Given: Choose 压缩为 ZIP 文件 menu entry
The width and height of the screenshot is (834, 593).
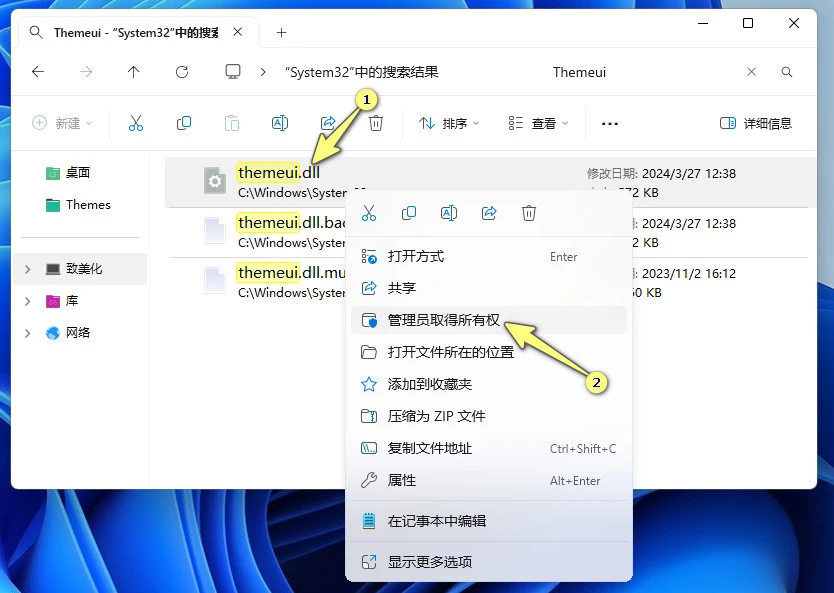Looking at the screenshot, I should [x=489, y=416].
